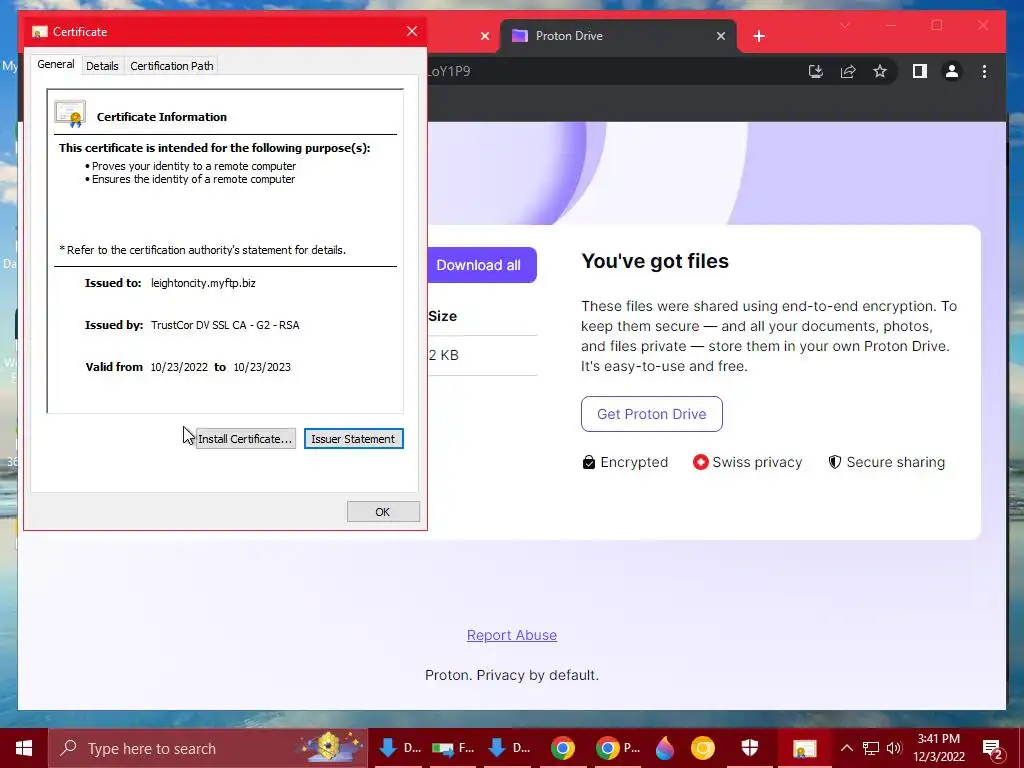Viewport: 1024px width, 768px height.
Task: Close the Certificate dialog window
Action: tap(411, 31)
